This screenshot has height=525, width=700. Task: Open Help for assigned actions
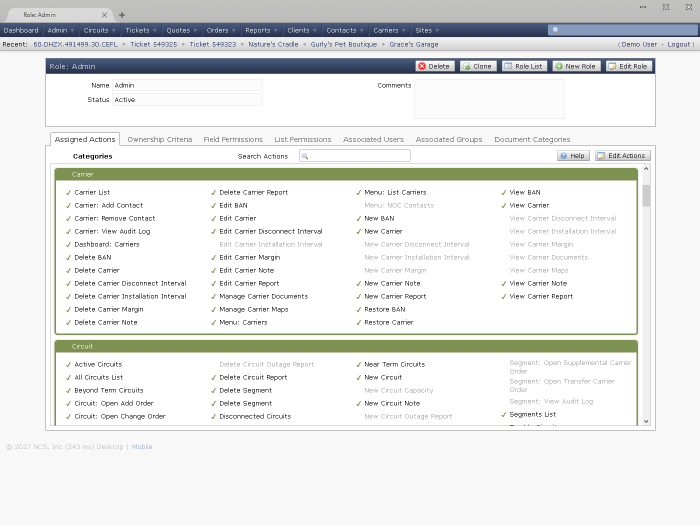[573, 156]
